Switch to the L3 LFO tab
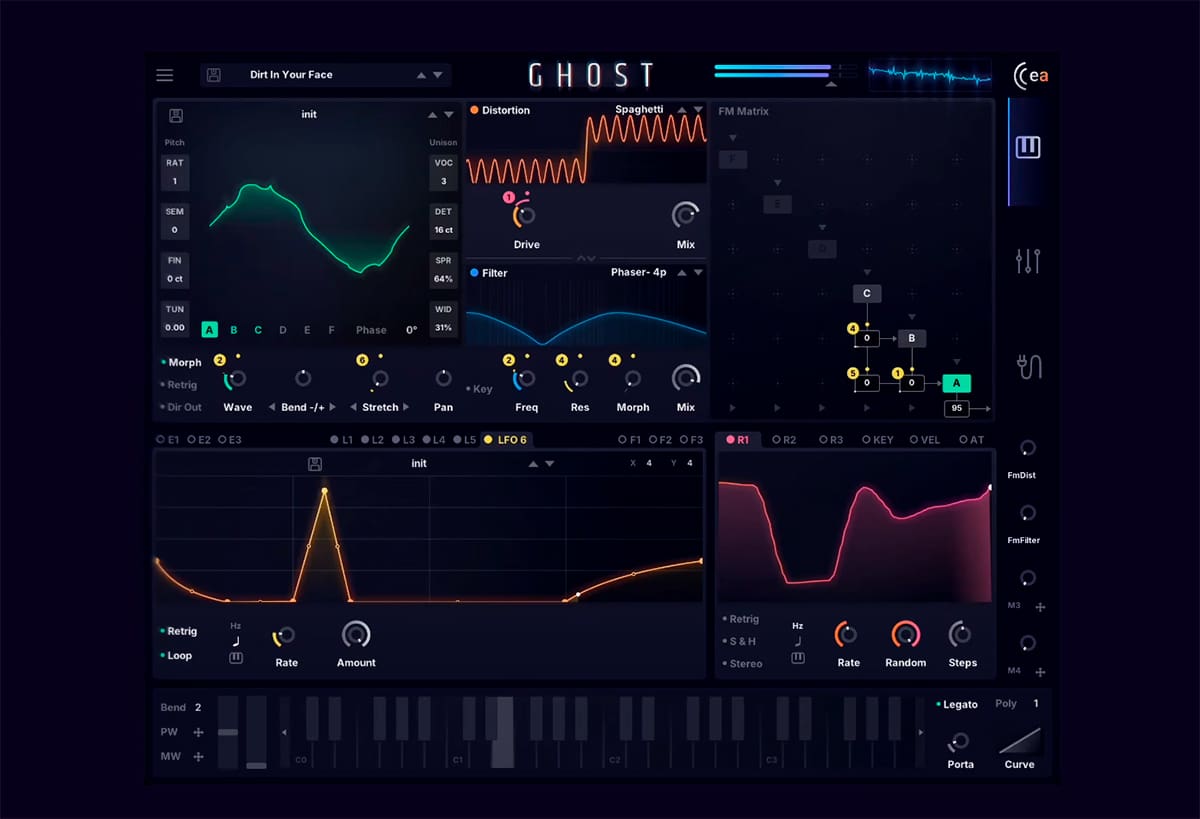Viewport: 1200px width, 819px height. pyautogui.click(x=403, y=440)
